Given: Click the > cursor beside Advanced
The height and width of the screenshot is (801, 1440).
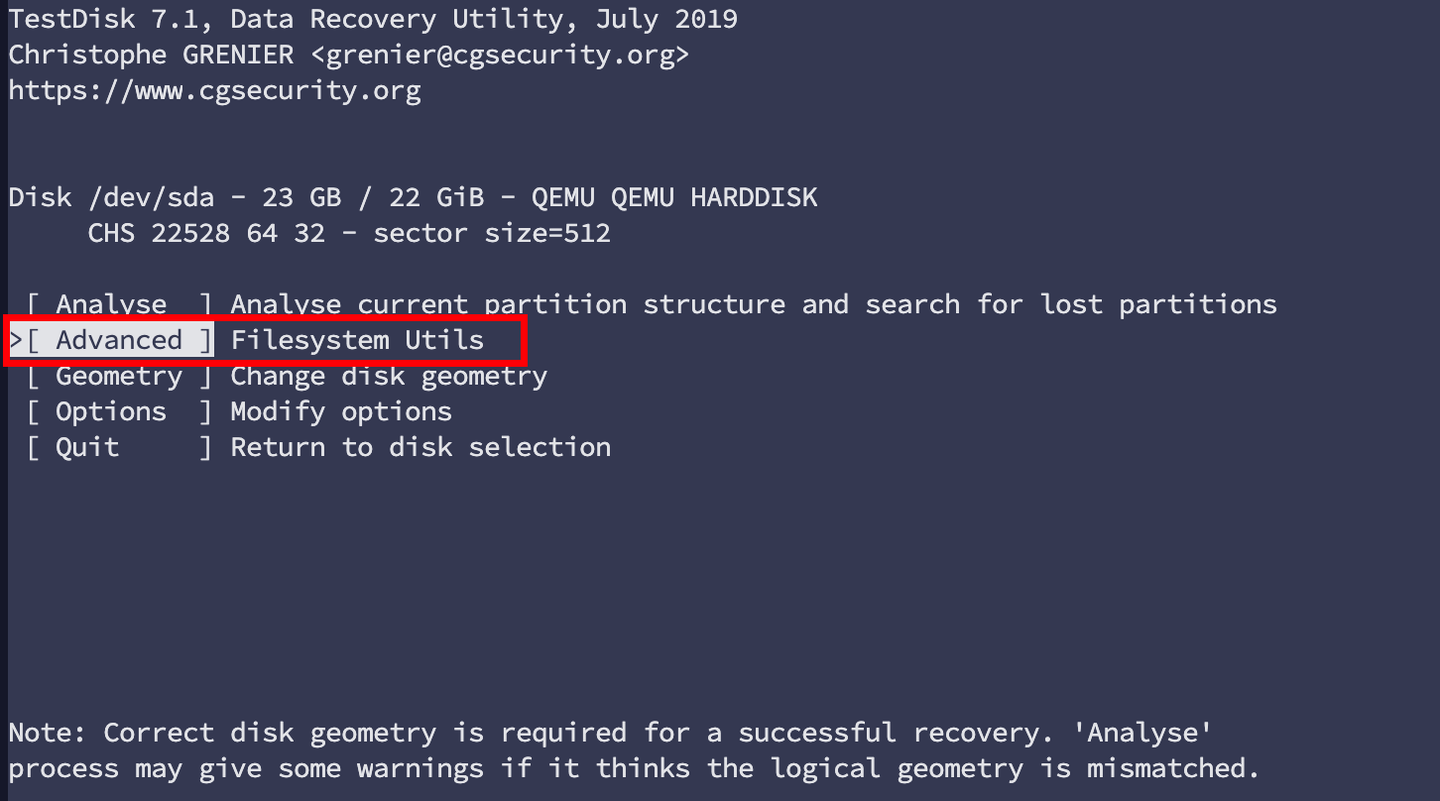Looking at the screenshot, I should point(15,340).
